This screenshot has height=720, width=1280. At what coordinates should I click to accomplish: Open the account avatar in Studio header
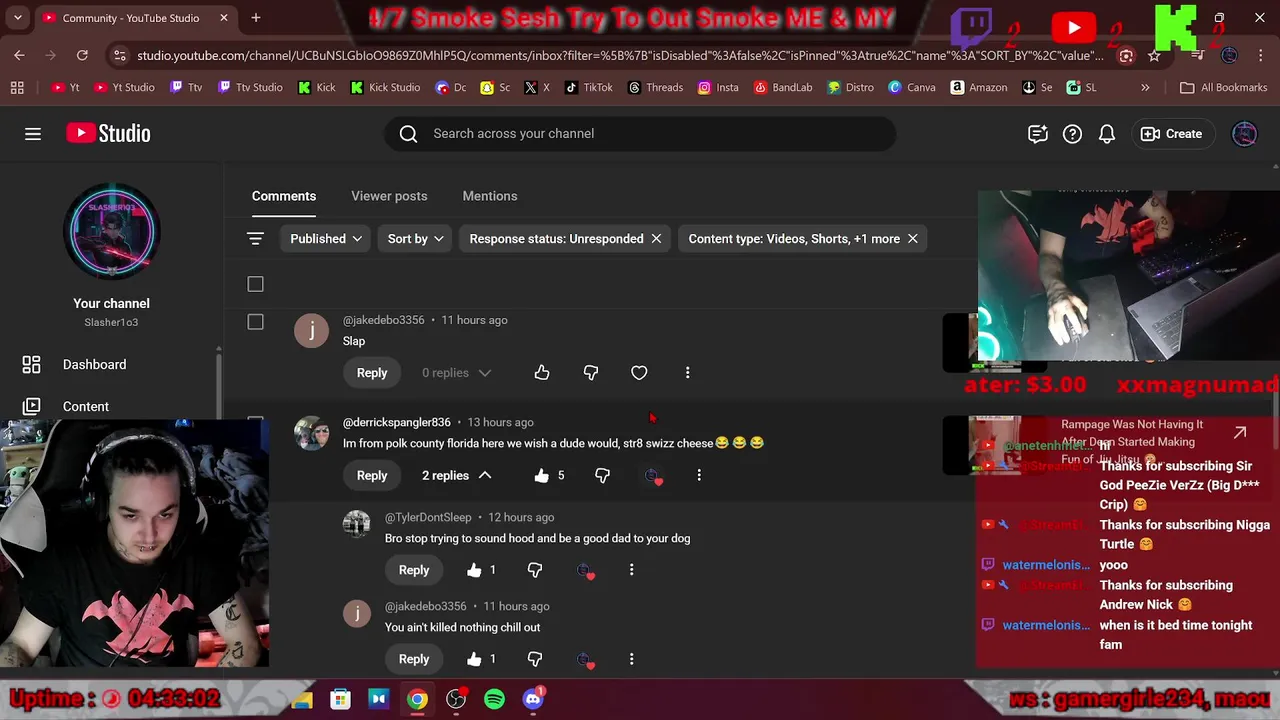(x=1244, y=134)
